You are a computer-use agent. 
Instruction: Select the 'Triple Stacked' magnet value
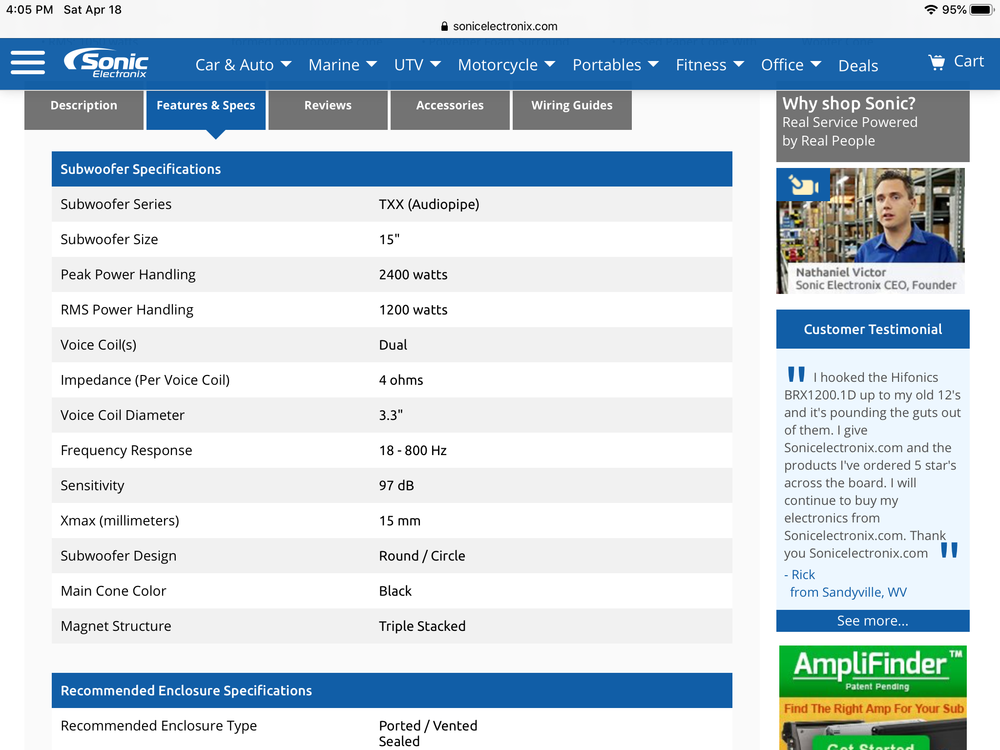pos(422,626)
